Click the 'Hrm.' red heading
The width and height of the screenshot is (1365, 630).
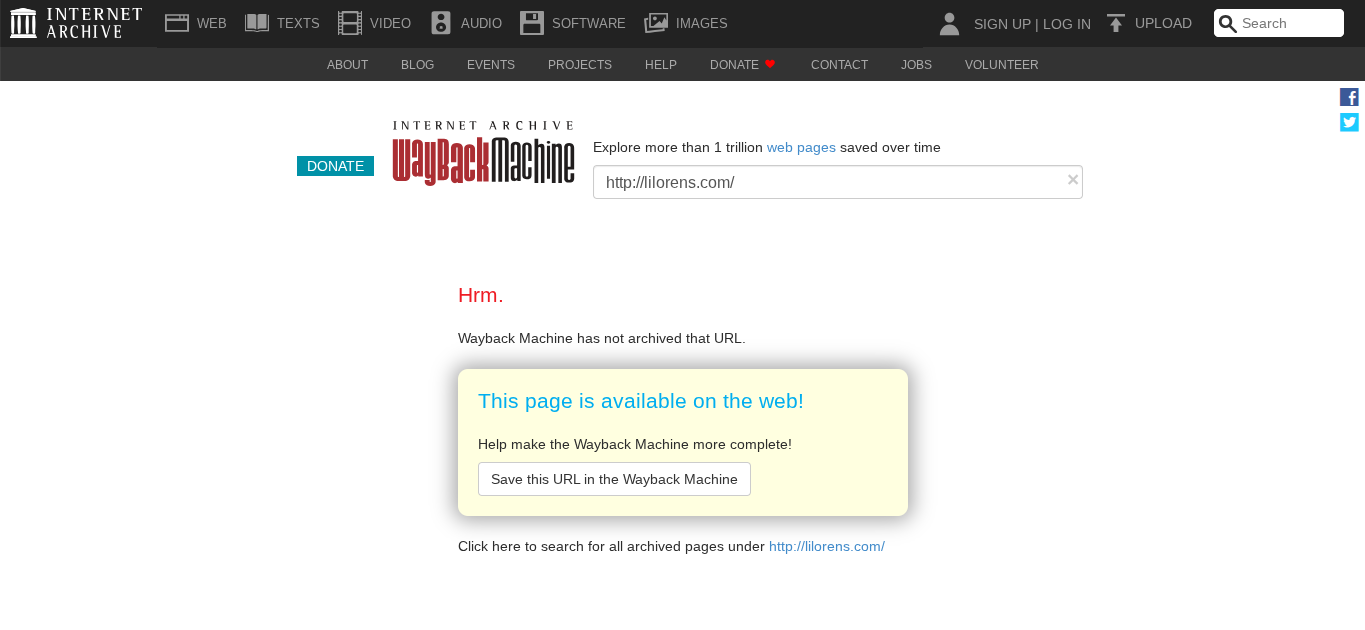481,295
